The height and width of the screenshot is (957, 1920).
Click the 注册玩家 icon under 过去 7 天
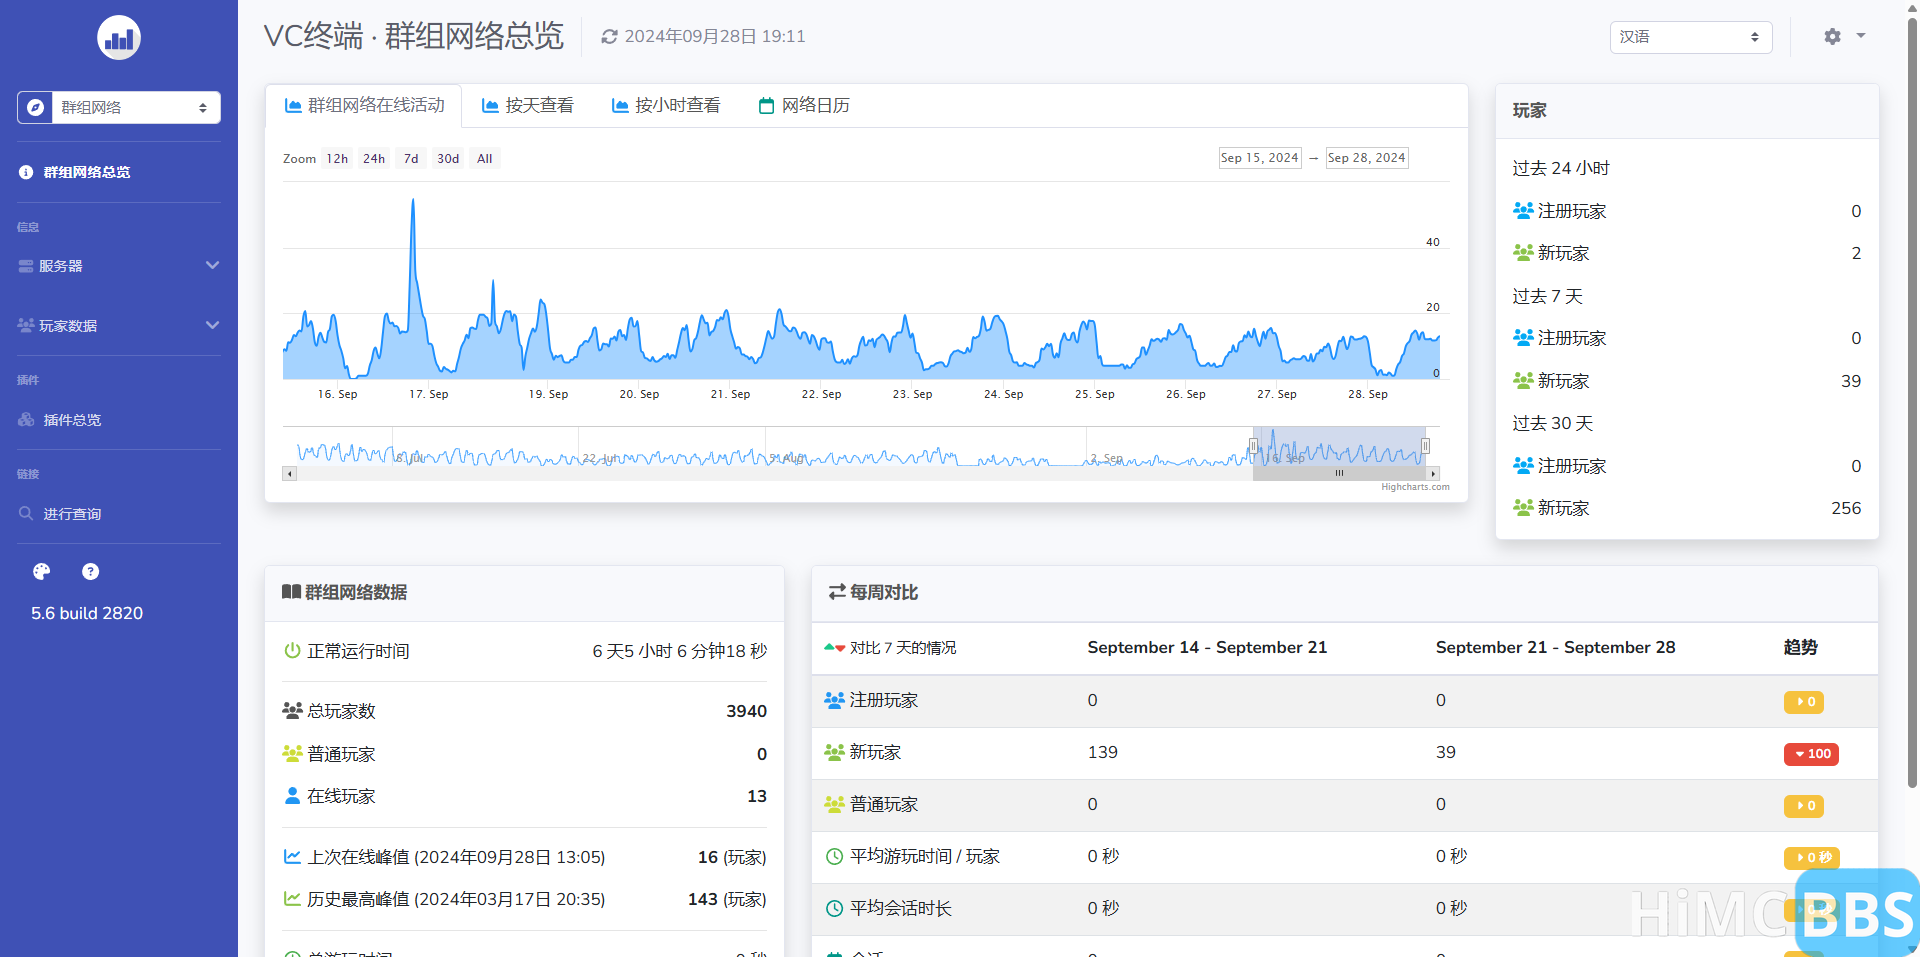1523,338
